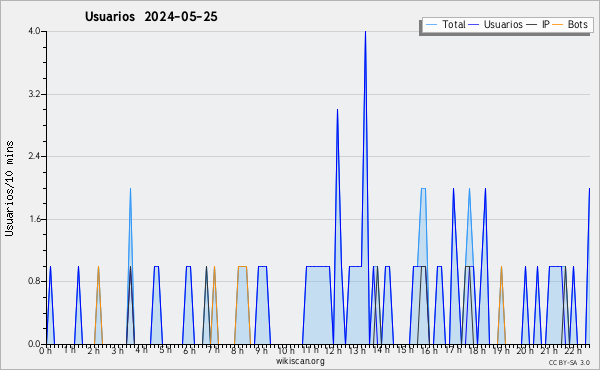Click the chart title Usuarios 2024-05-25

(x=151, y=17)
